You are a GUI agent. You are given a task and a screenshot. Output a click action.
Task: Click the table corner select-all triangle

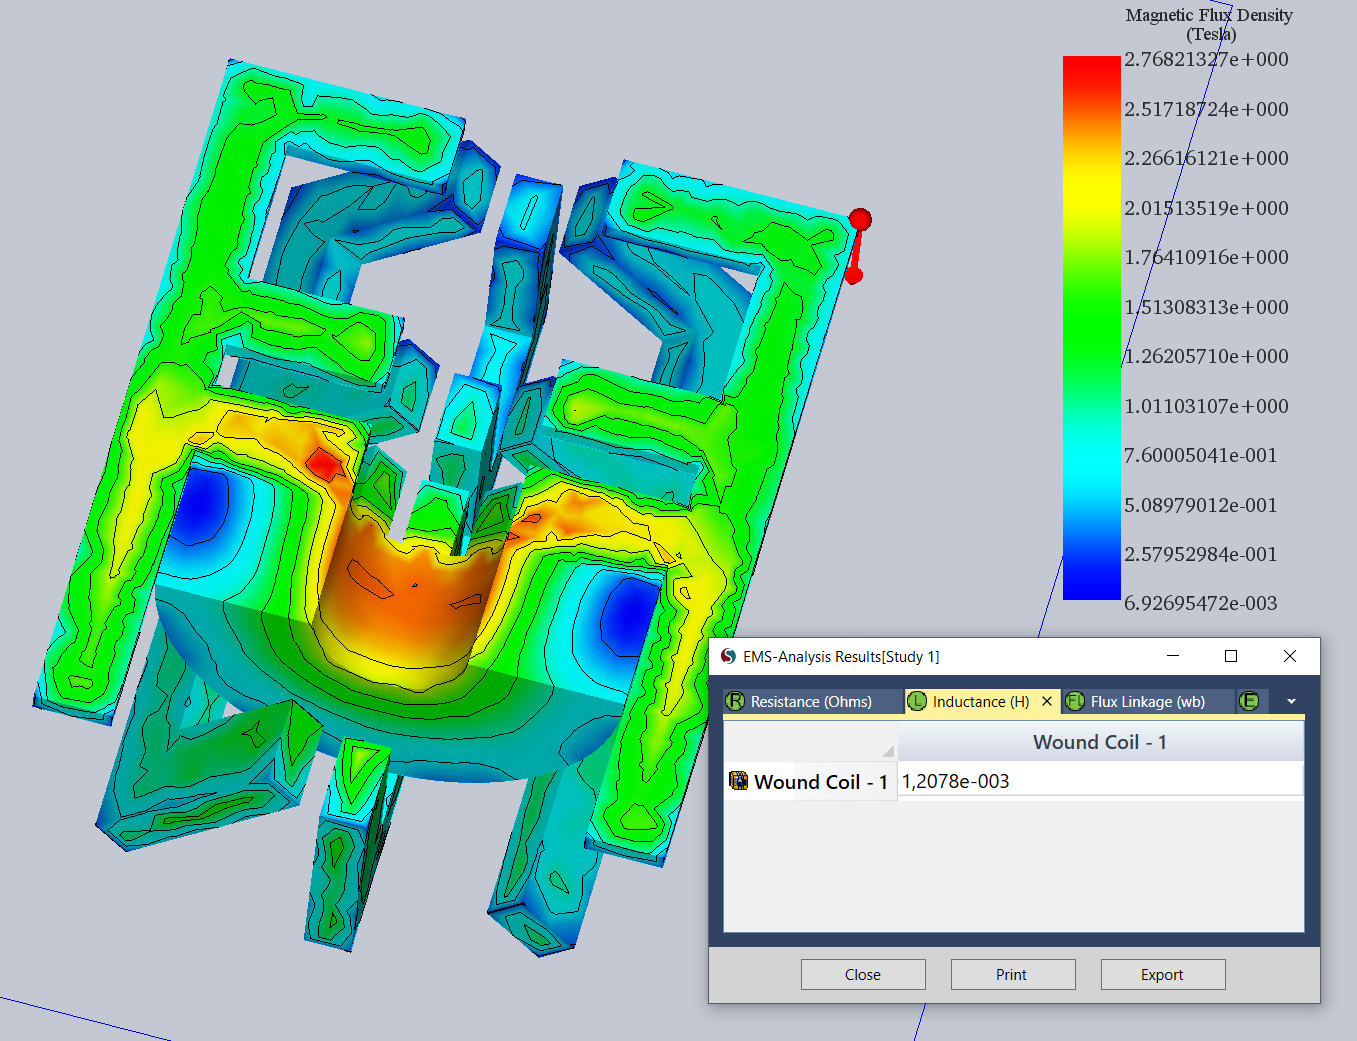887,750
